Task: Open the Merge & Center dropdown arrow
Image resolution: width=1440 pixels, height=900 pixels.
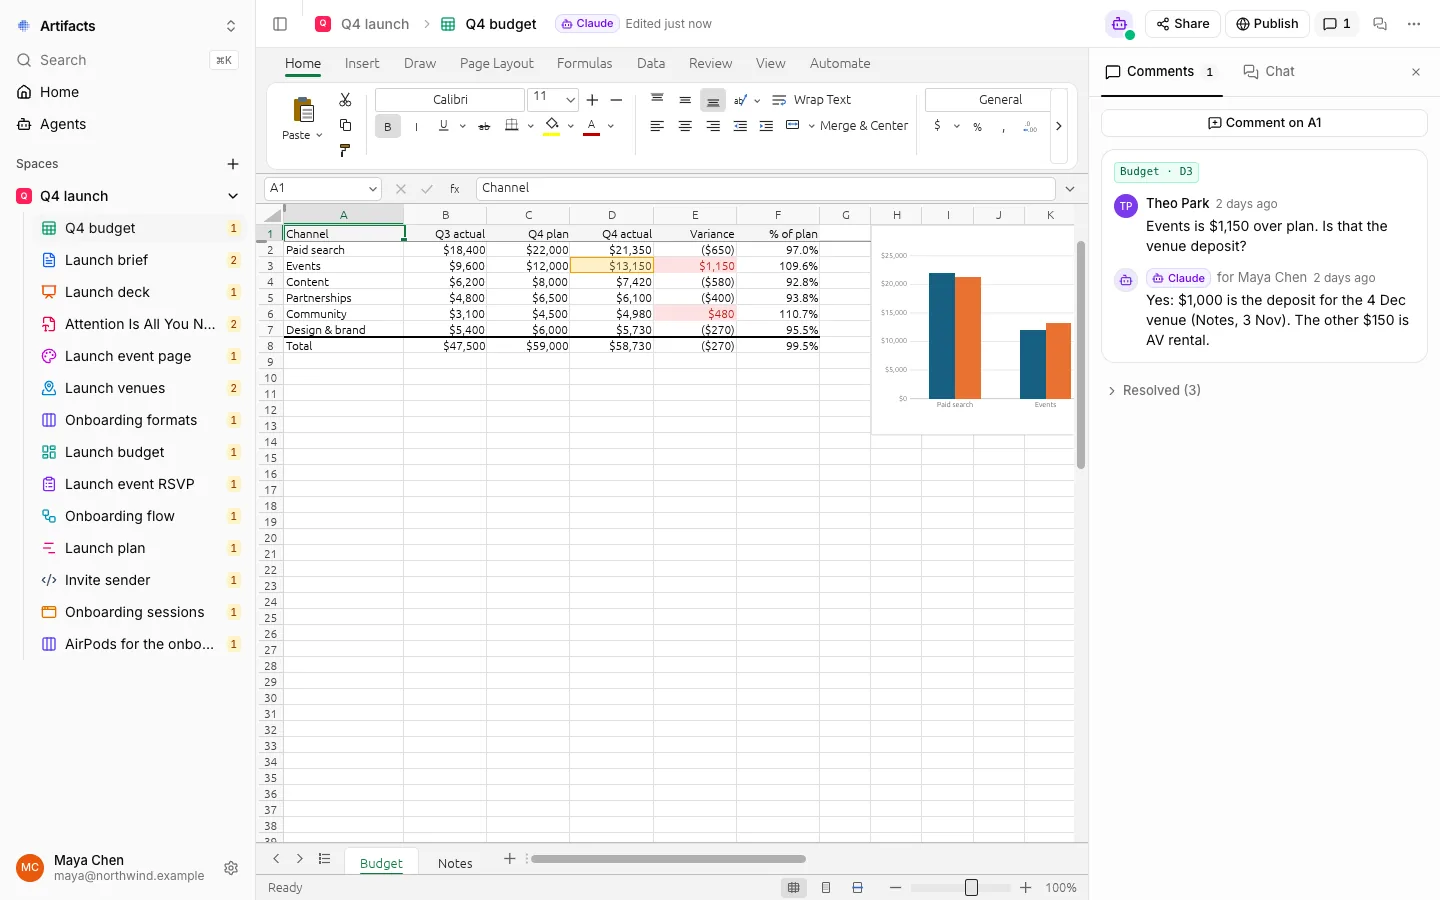Action: [x=811, y=126]
